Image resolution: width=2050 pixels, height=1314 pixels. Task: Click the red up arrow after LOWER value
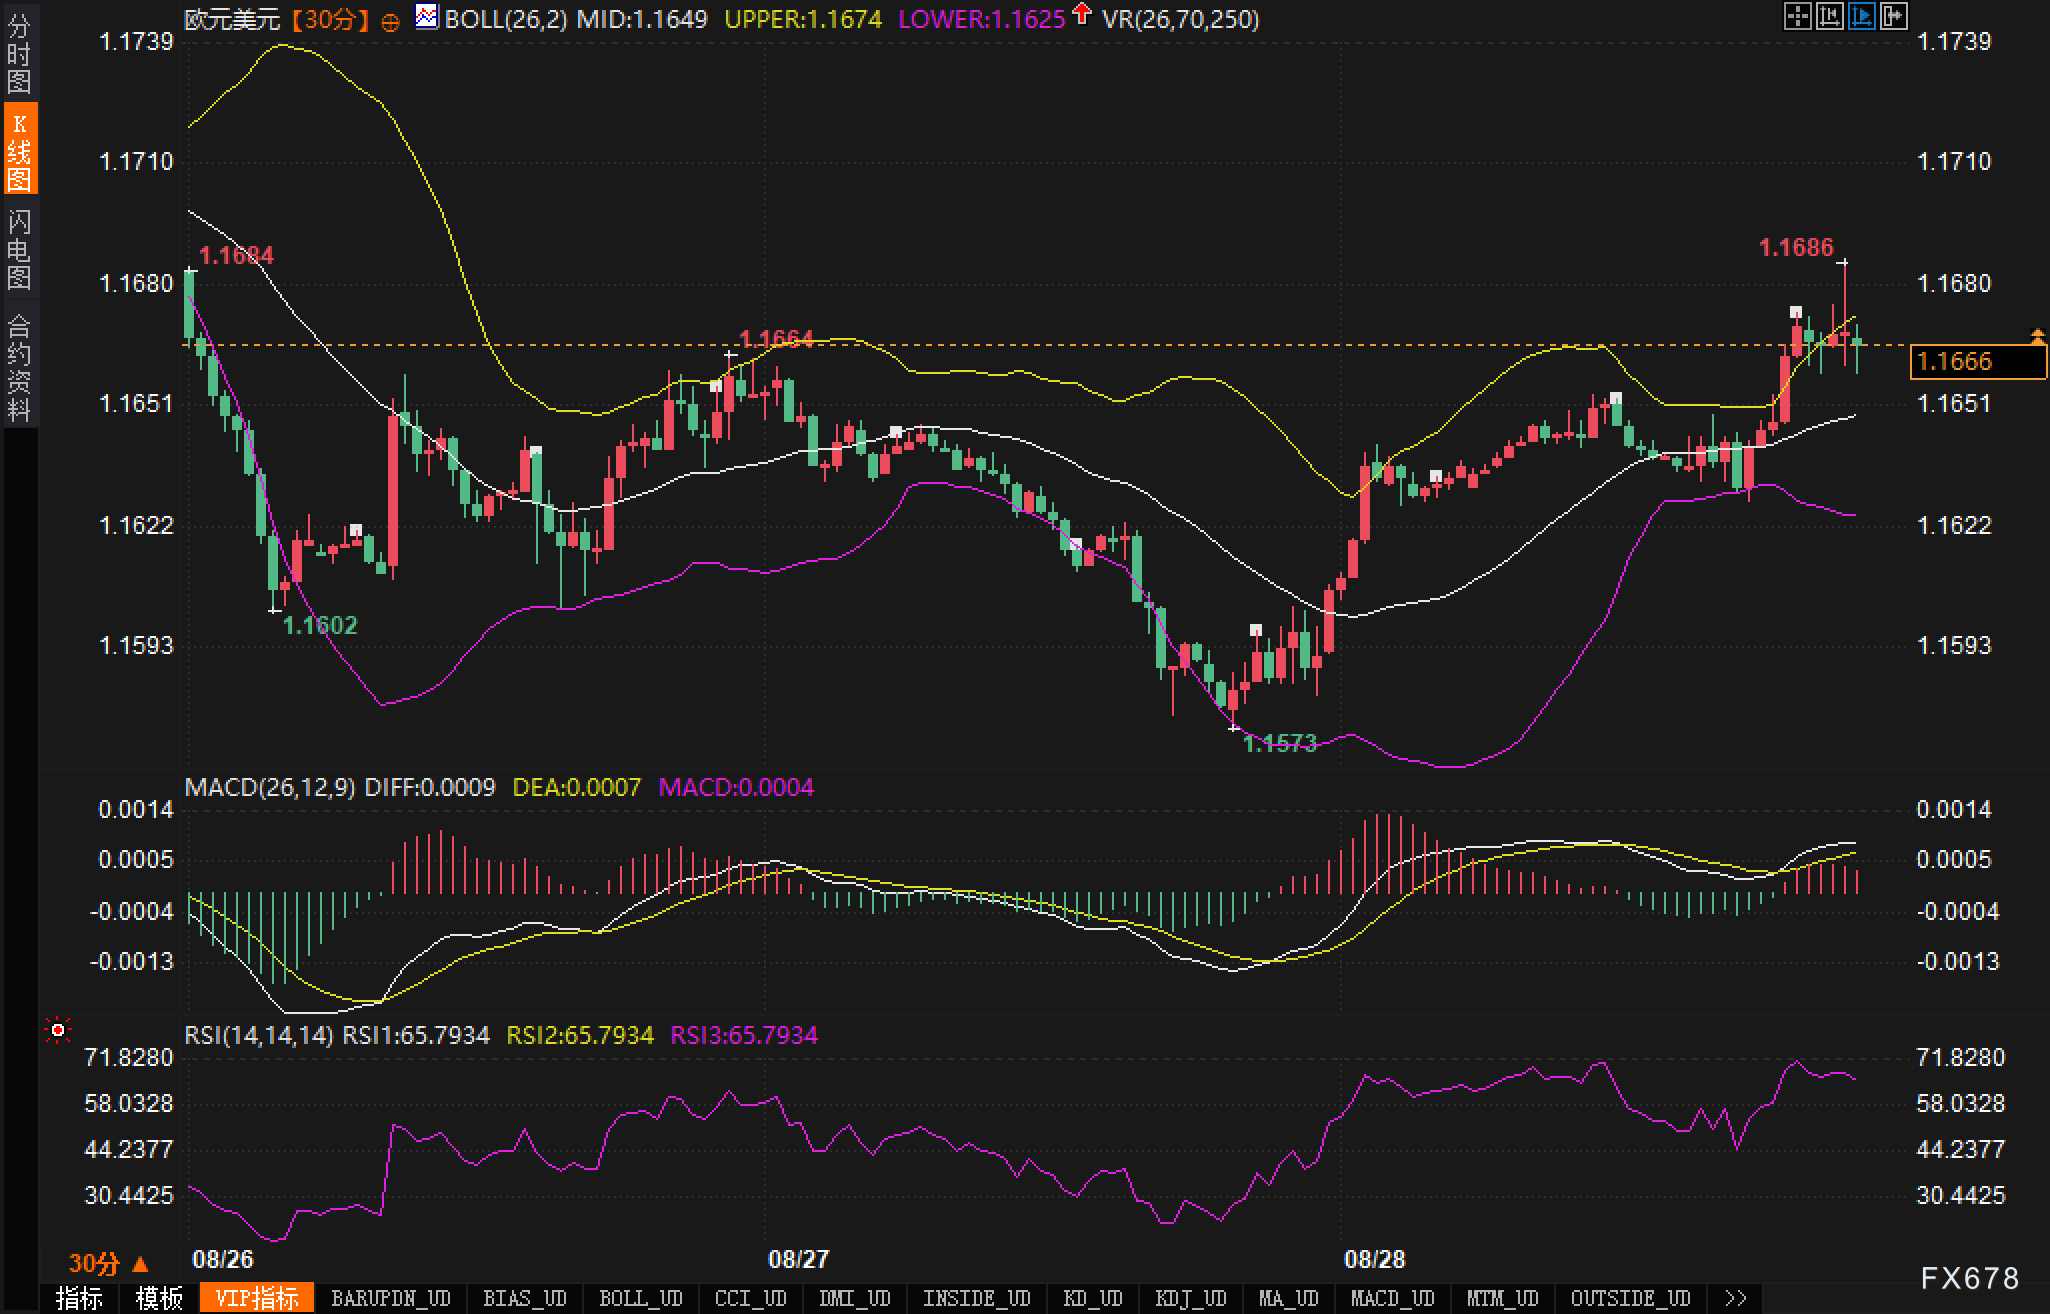tap(1081, 14)
